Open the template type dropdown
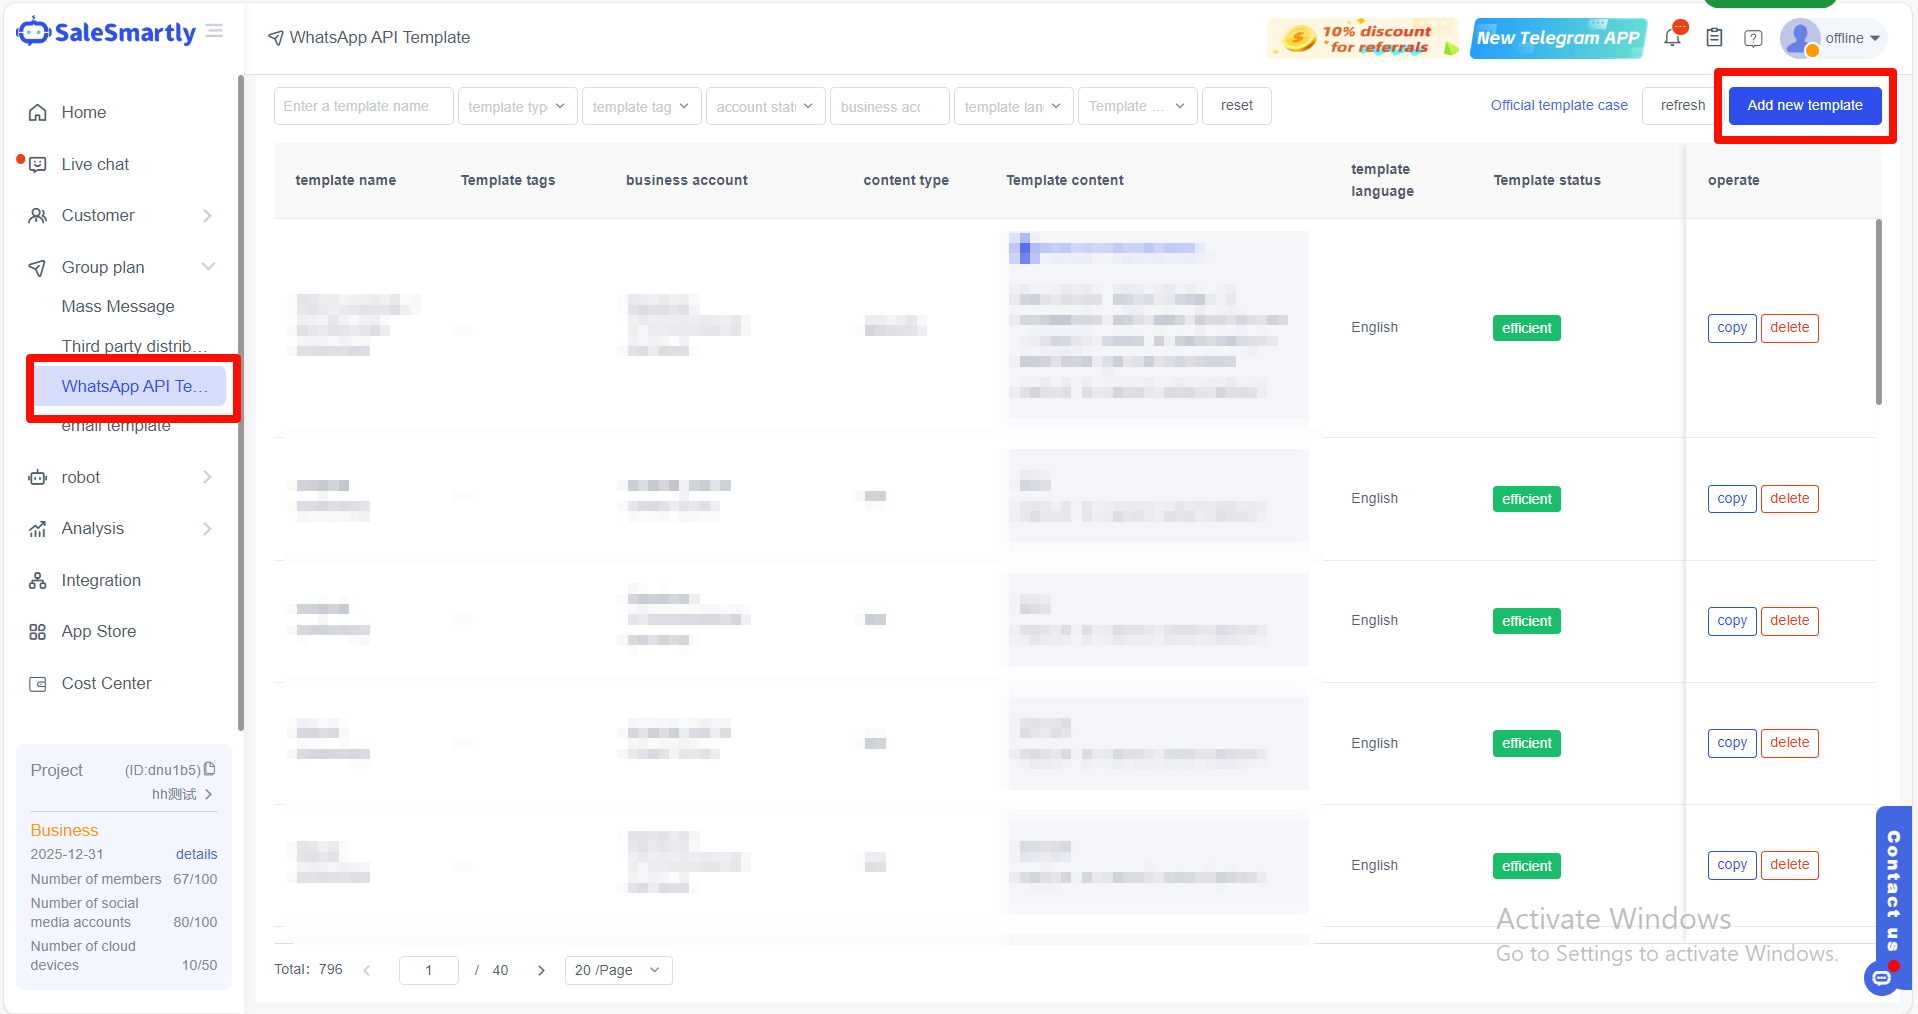 click(x=517, y=106)
